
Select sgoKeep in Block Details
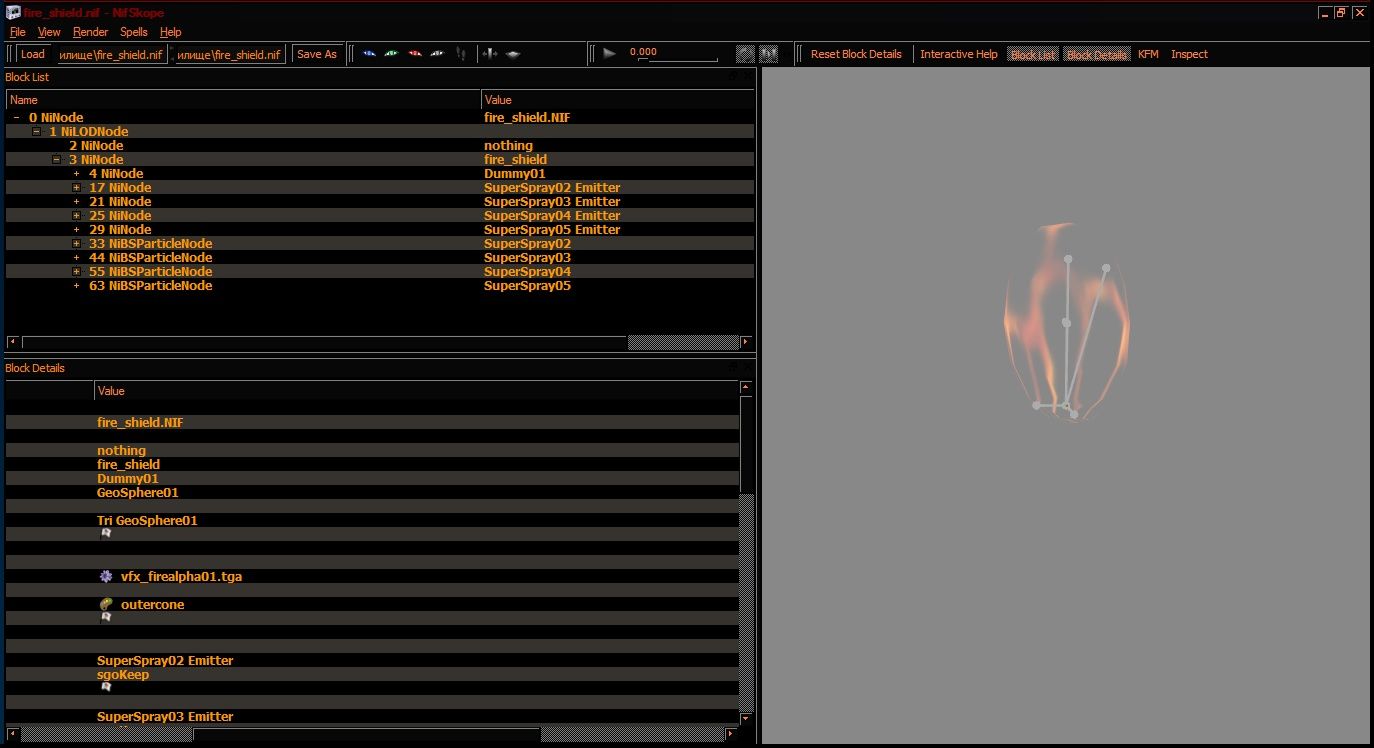[123, 674]
